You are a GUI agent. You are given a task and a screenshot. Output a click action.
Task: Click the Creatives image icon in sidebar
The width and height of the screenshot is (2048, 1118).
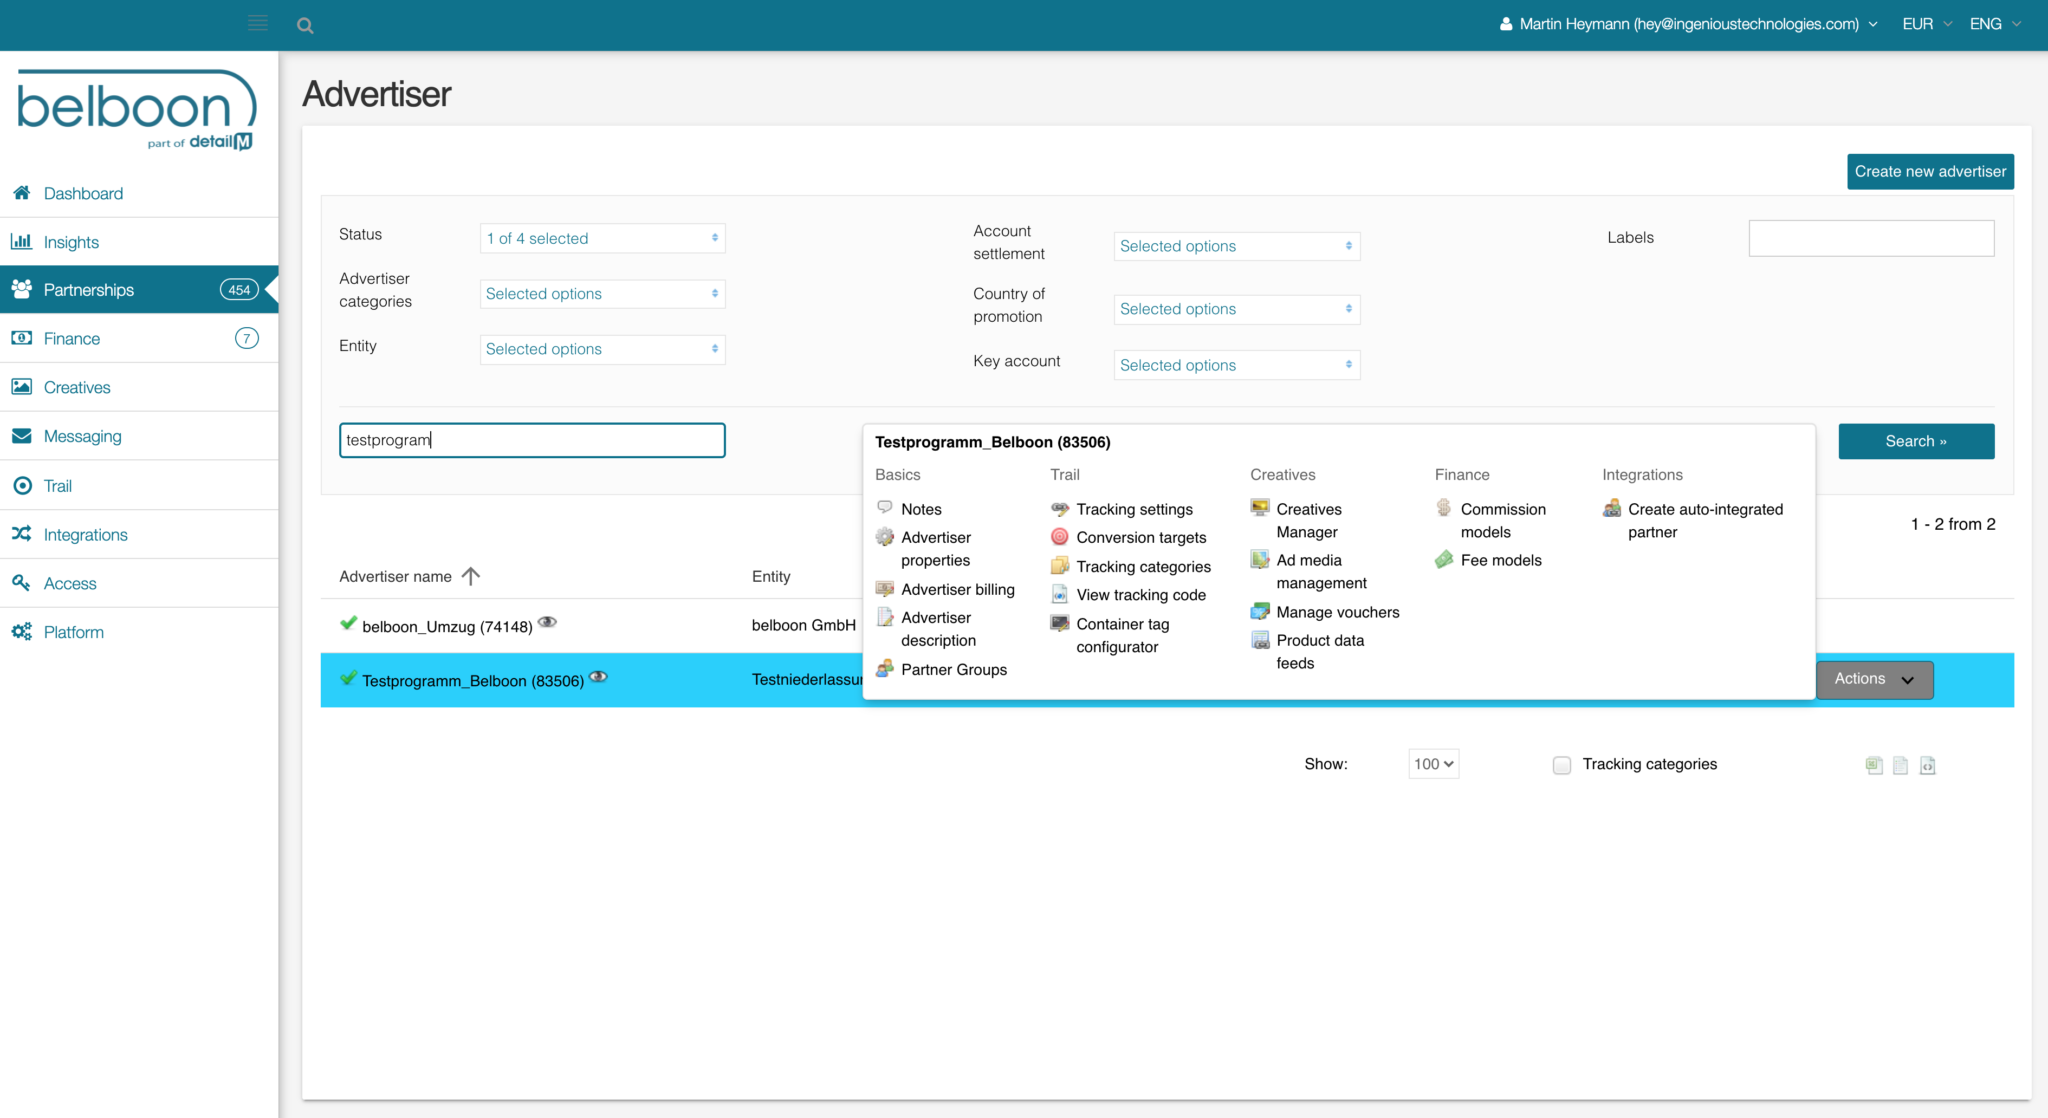(x=22, y=387)
